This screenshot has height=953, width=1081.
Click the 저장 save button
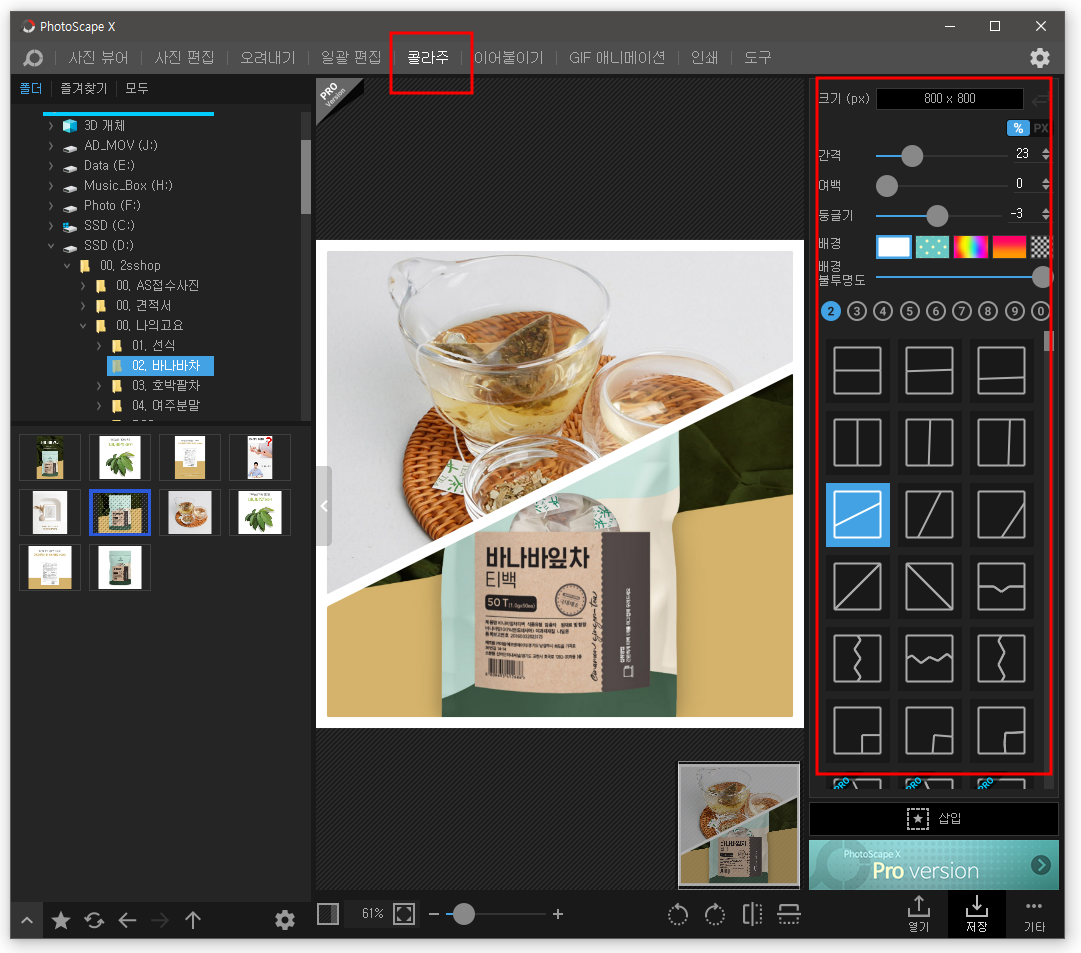[x=977, y=914]
